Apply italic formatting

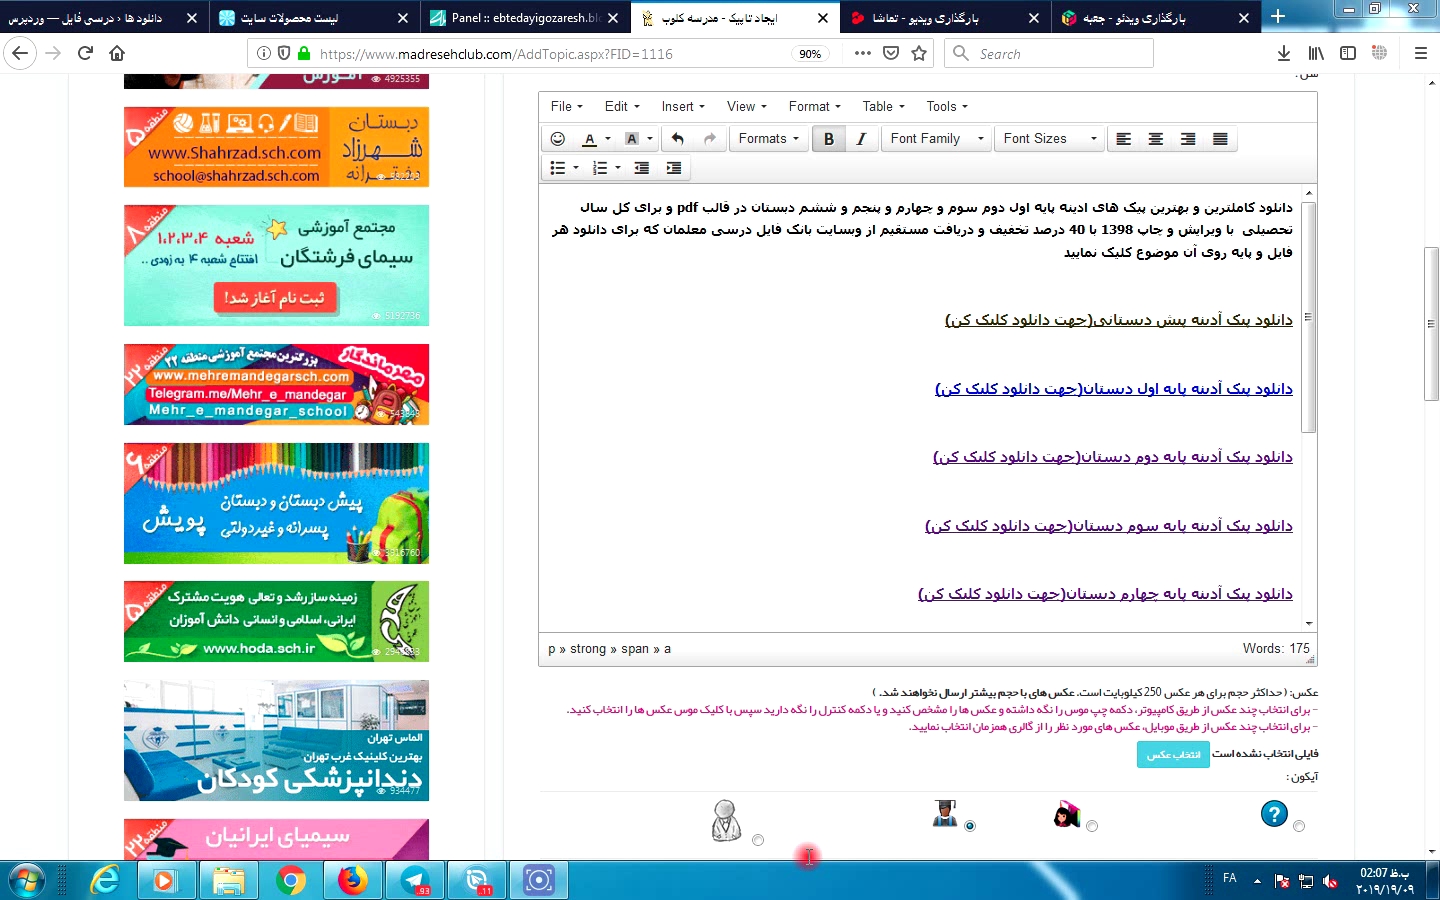pos(861,139)
